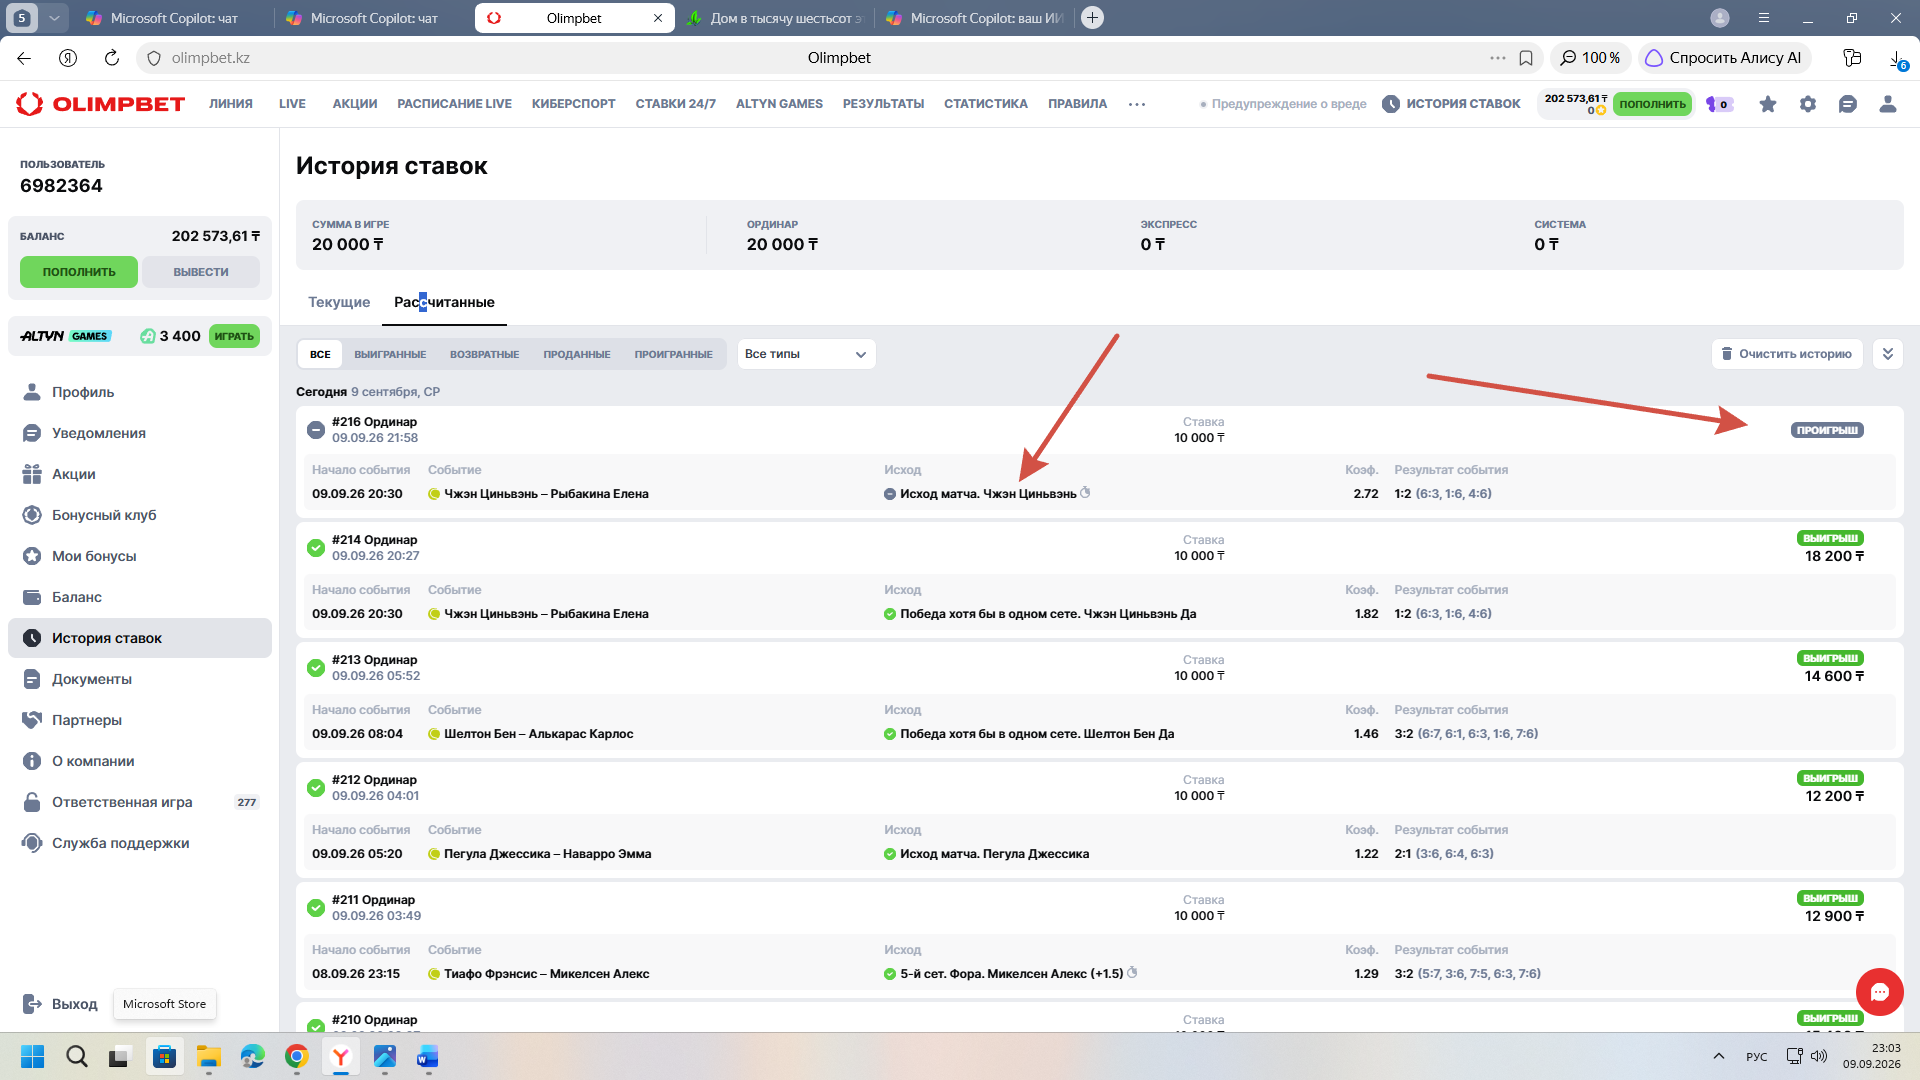Image resolution: width=1920 pixels, height=1080 pixels.
Task: Click ИСТОРИЯ СТАВОК link in the header
Action: [1451, 104]
